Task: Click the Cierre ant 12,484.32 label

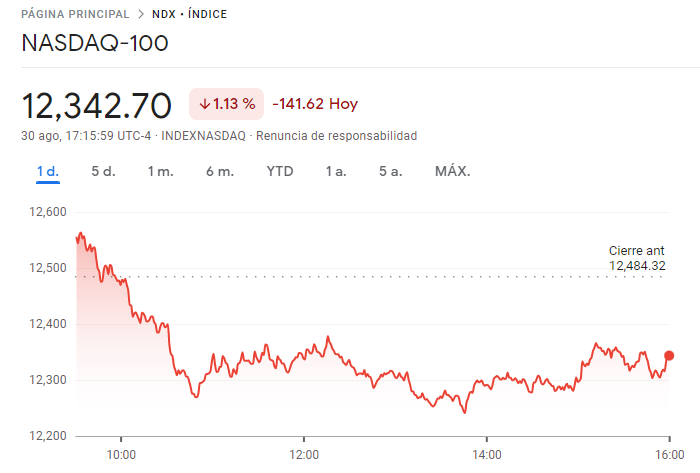Action: pos(636,258)
